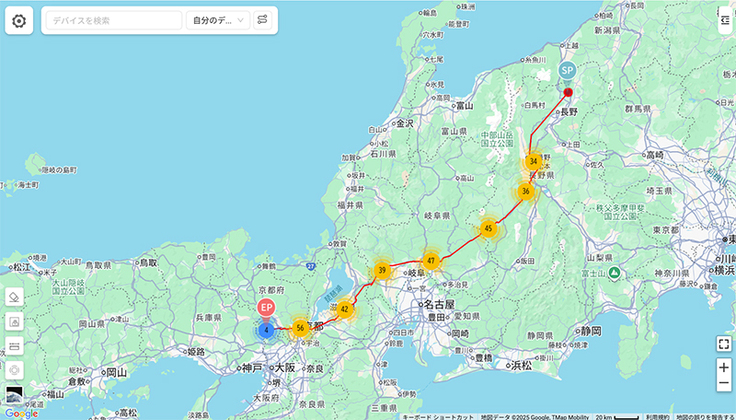
Task: Click the device search field
Action: [x=112, y=20]
